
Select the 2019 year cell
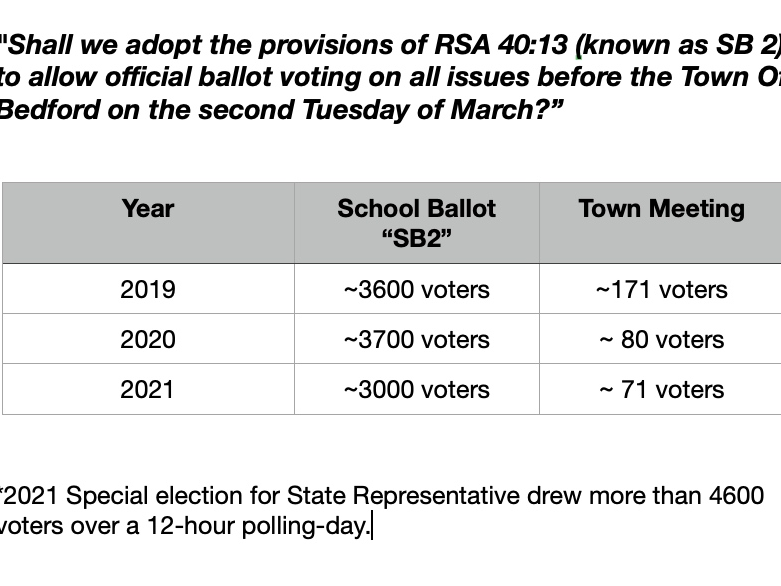(147, 290)
